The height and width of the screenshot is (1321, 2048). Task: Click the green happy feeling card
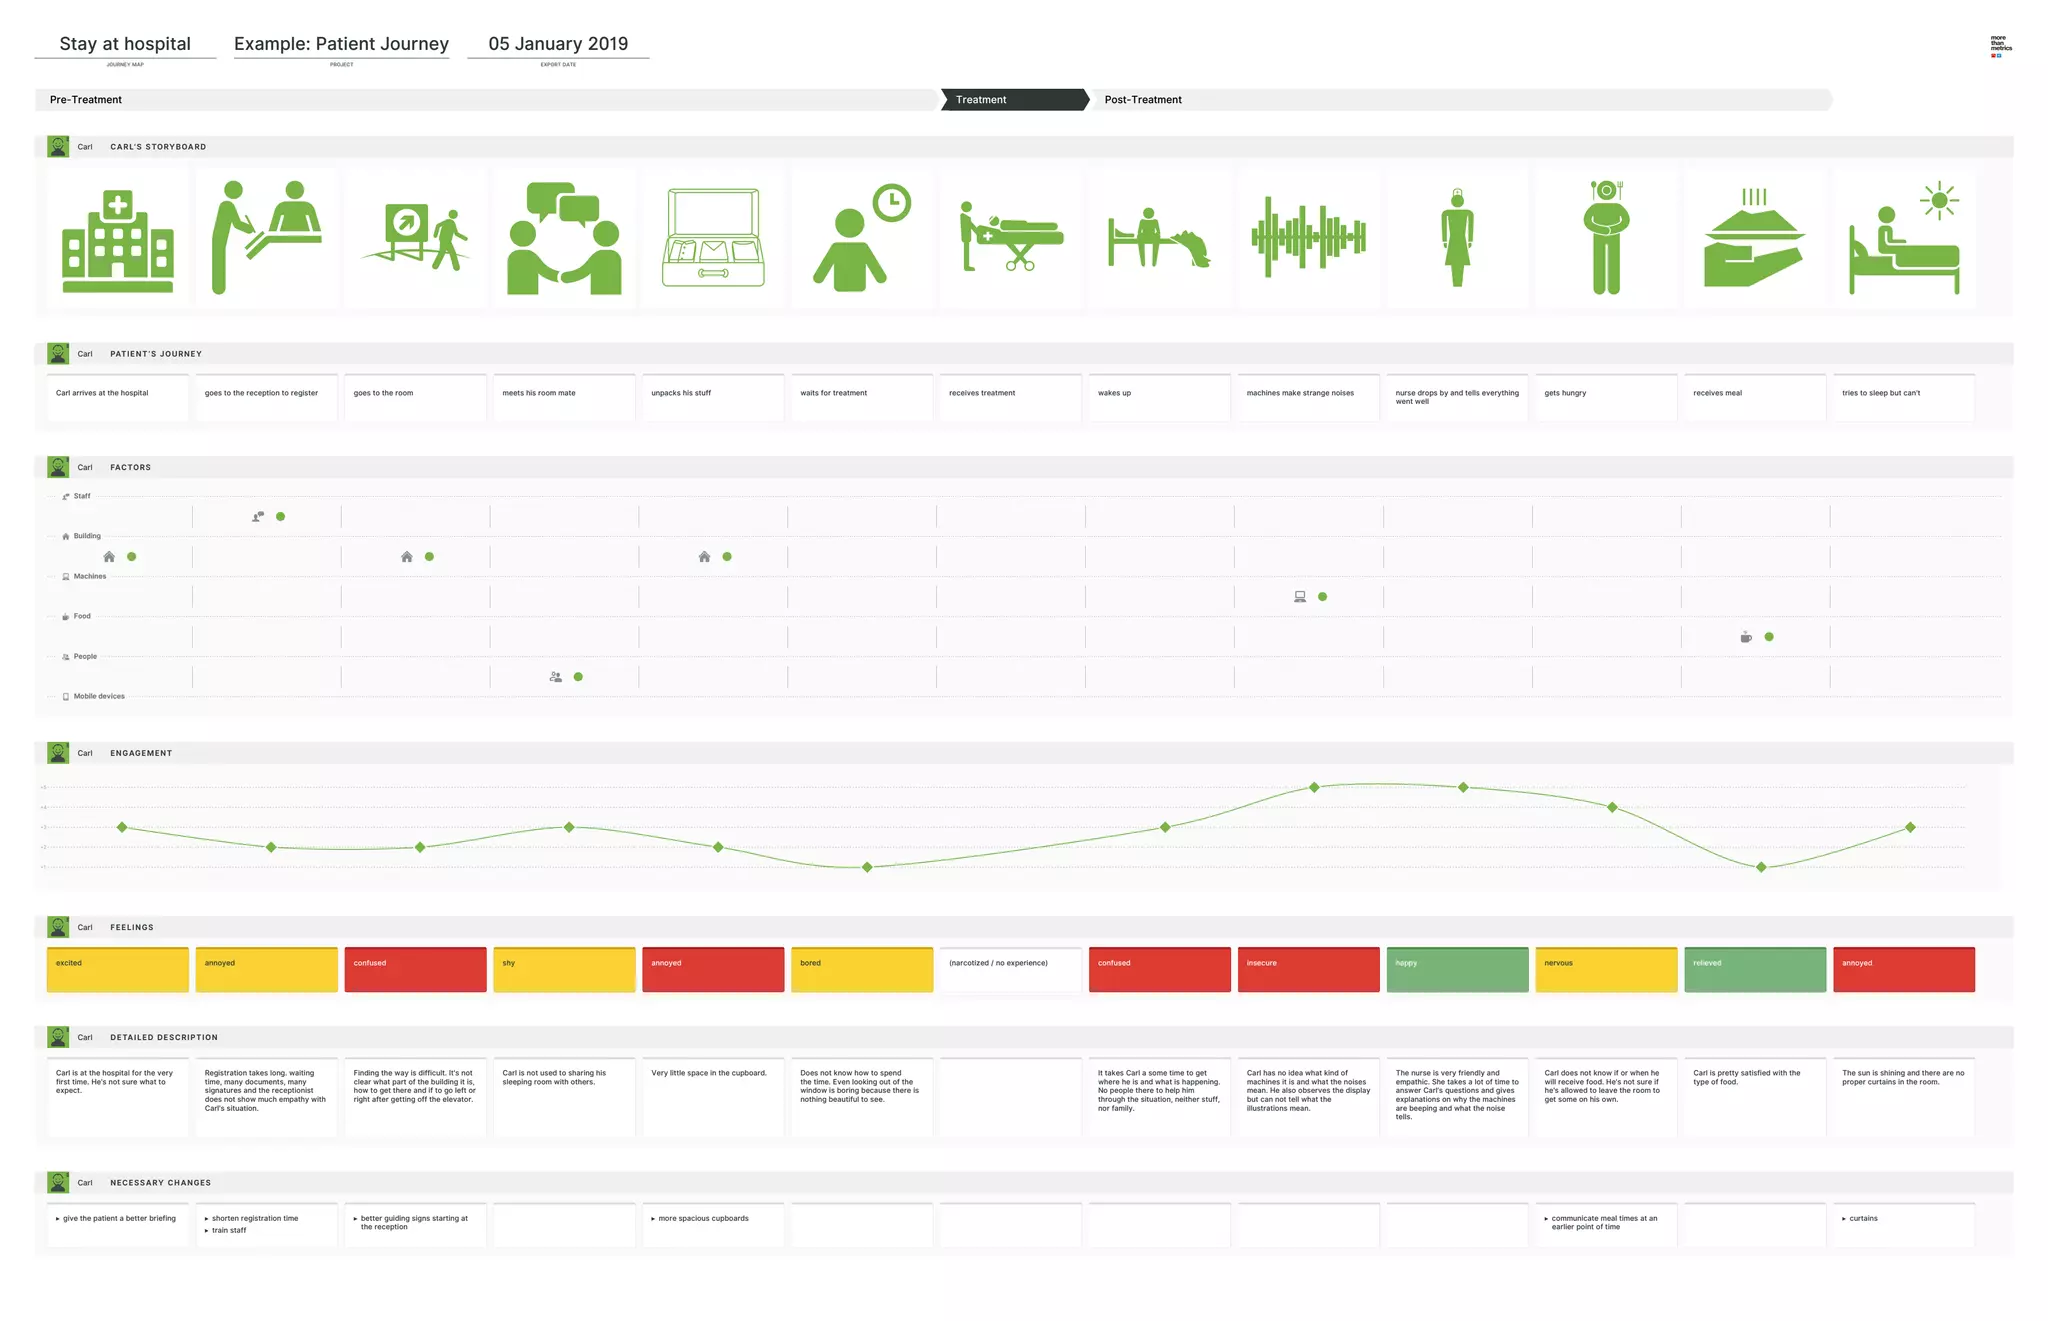(1458, 969)
